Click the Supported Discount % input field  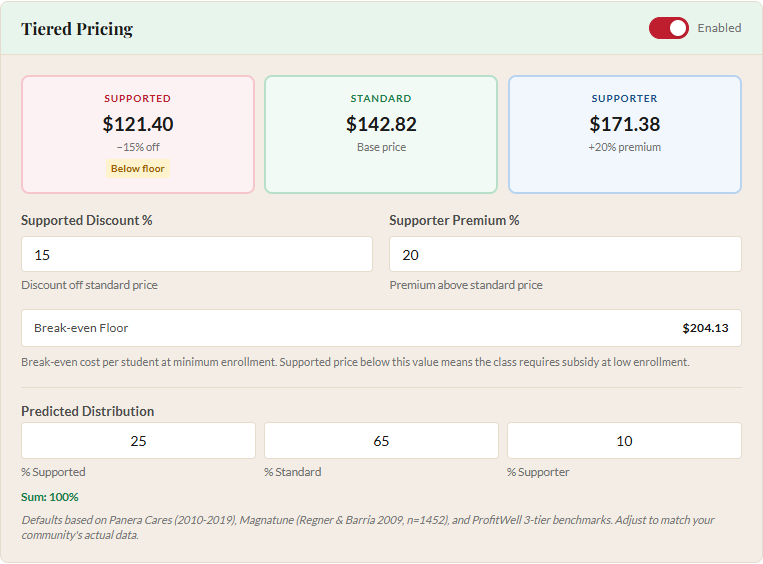[x=197, y=254]
